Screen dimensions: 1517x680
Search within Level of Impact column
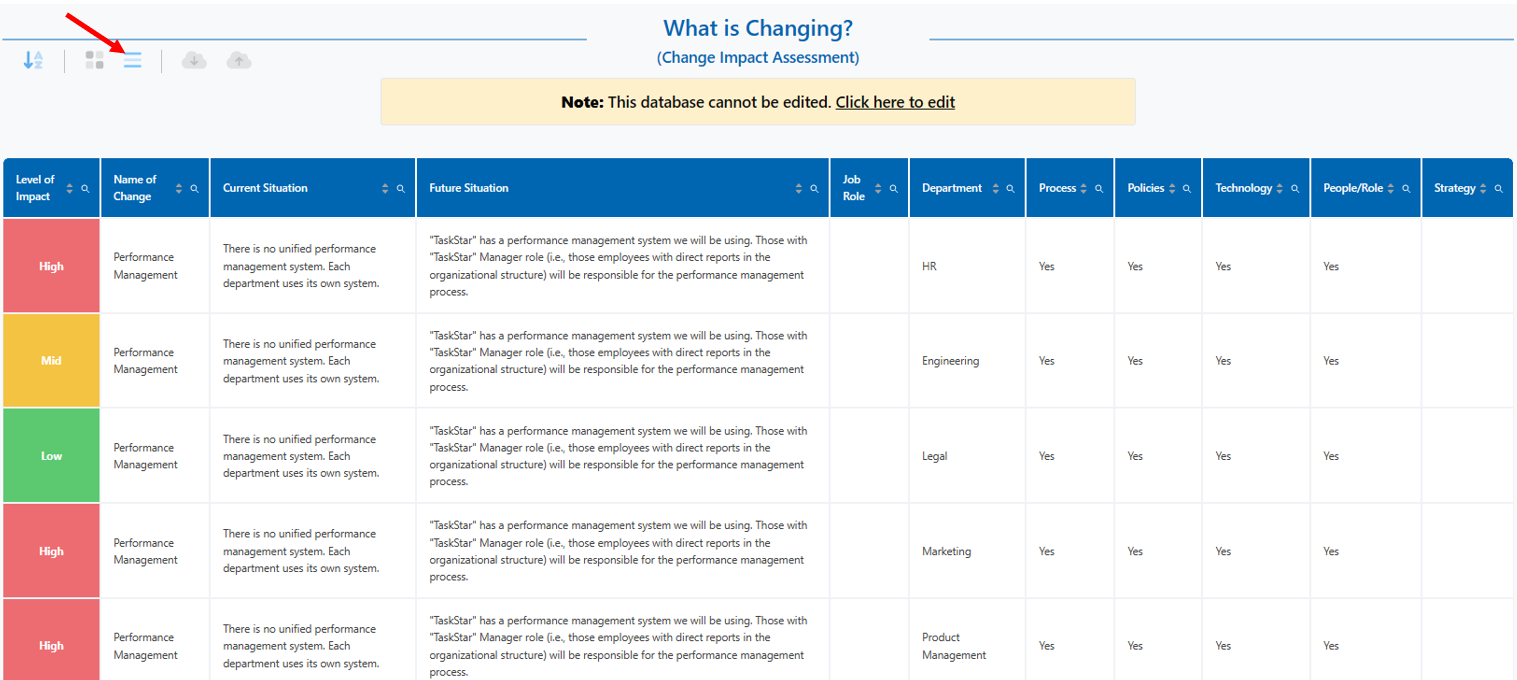[x=85, y=188]
